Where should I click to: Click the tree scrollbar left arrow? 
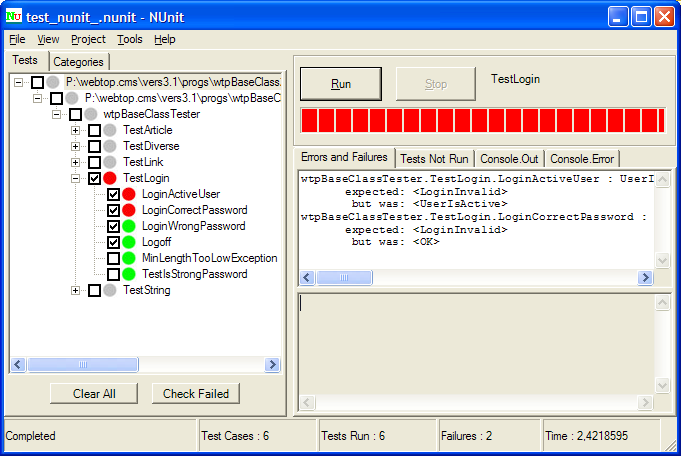click(x=18, y=364)
